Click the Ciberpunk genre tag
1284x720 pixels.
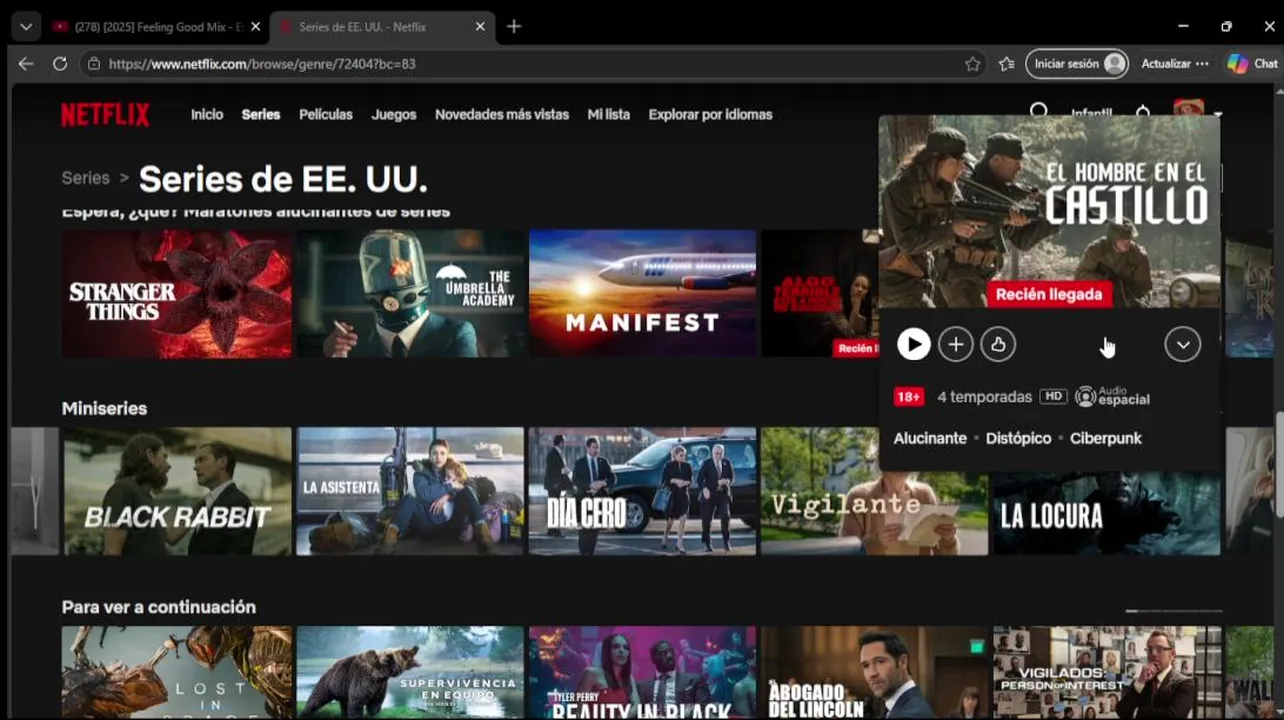[1106, 438]
